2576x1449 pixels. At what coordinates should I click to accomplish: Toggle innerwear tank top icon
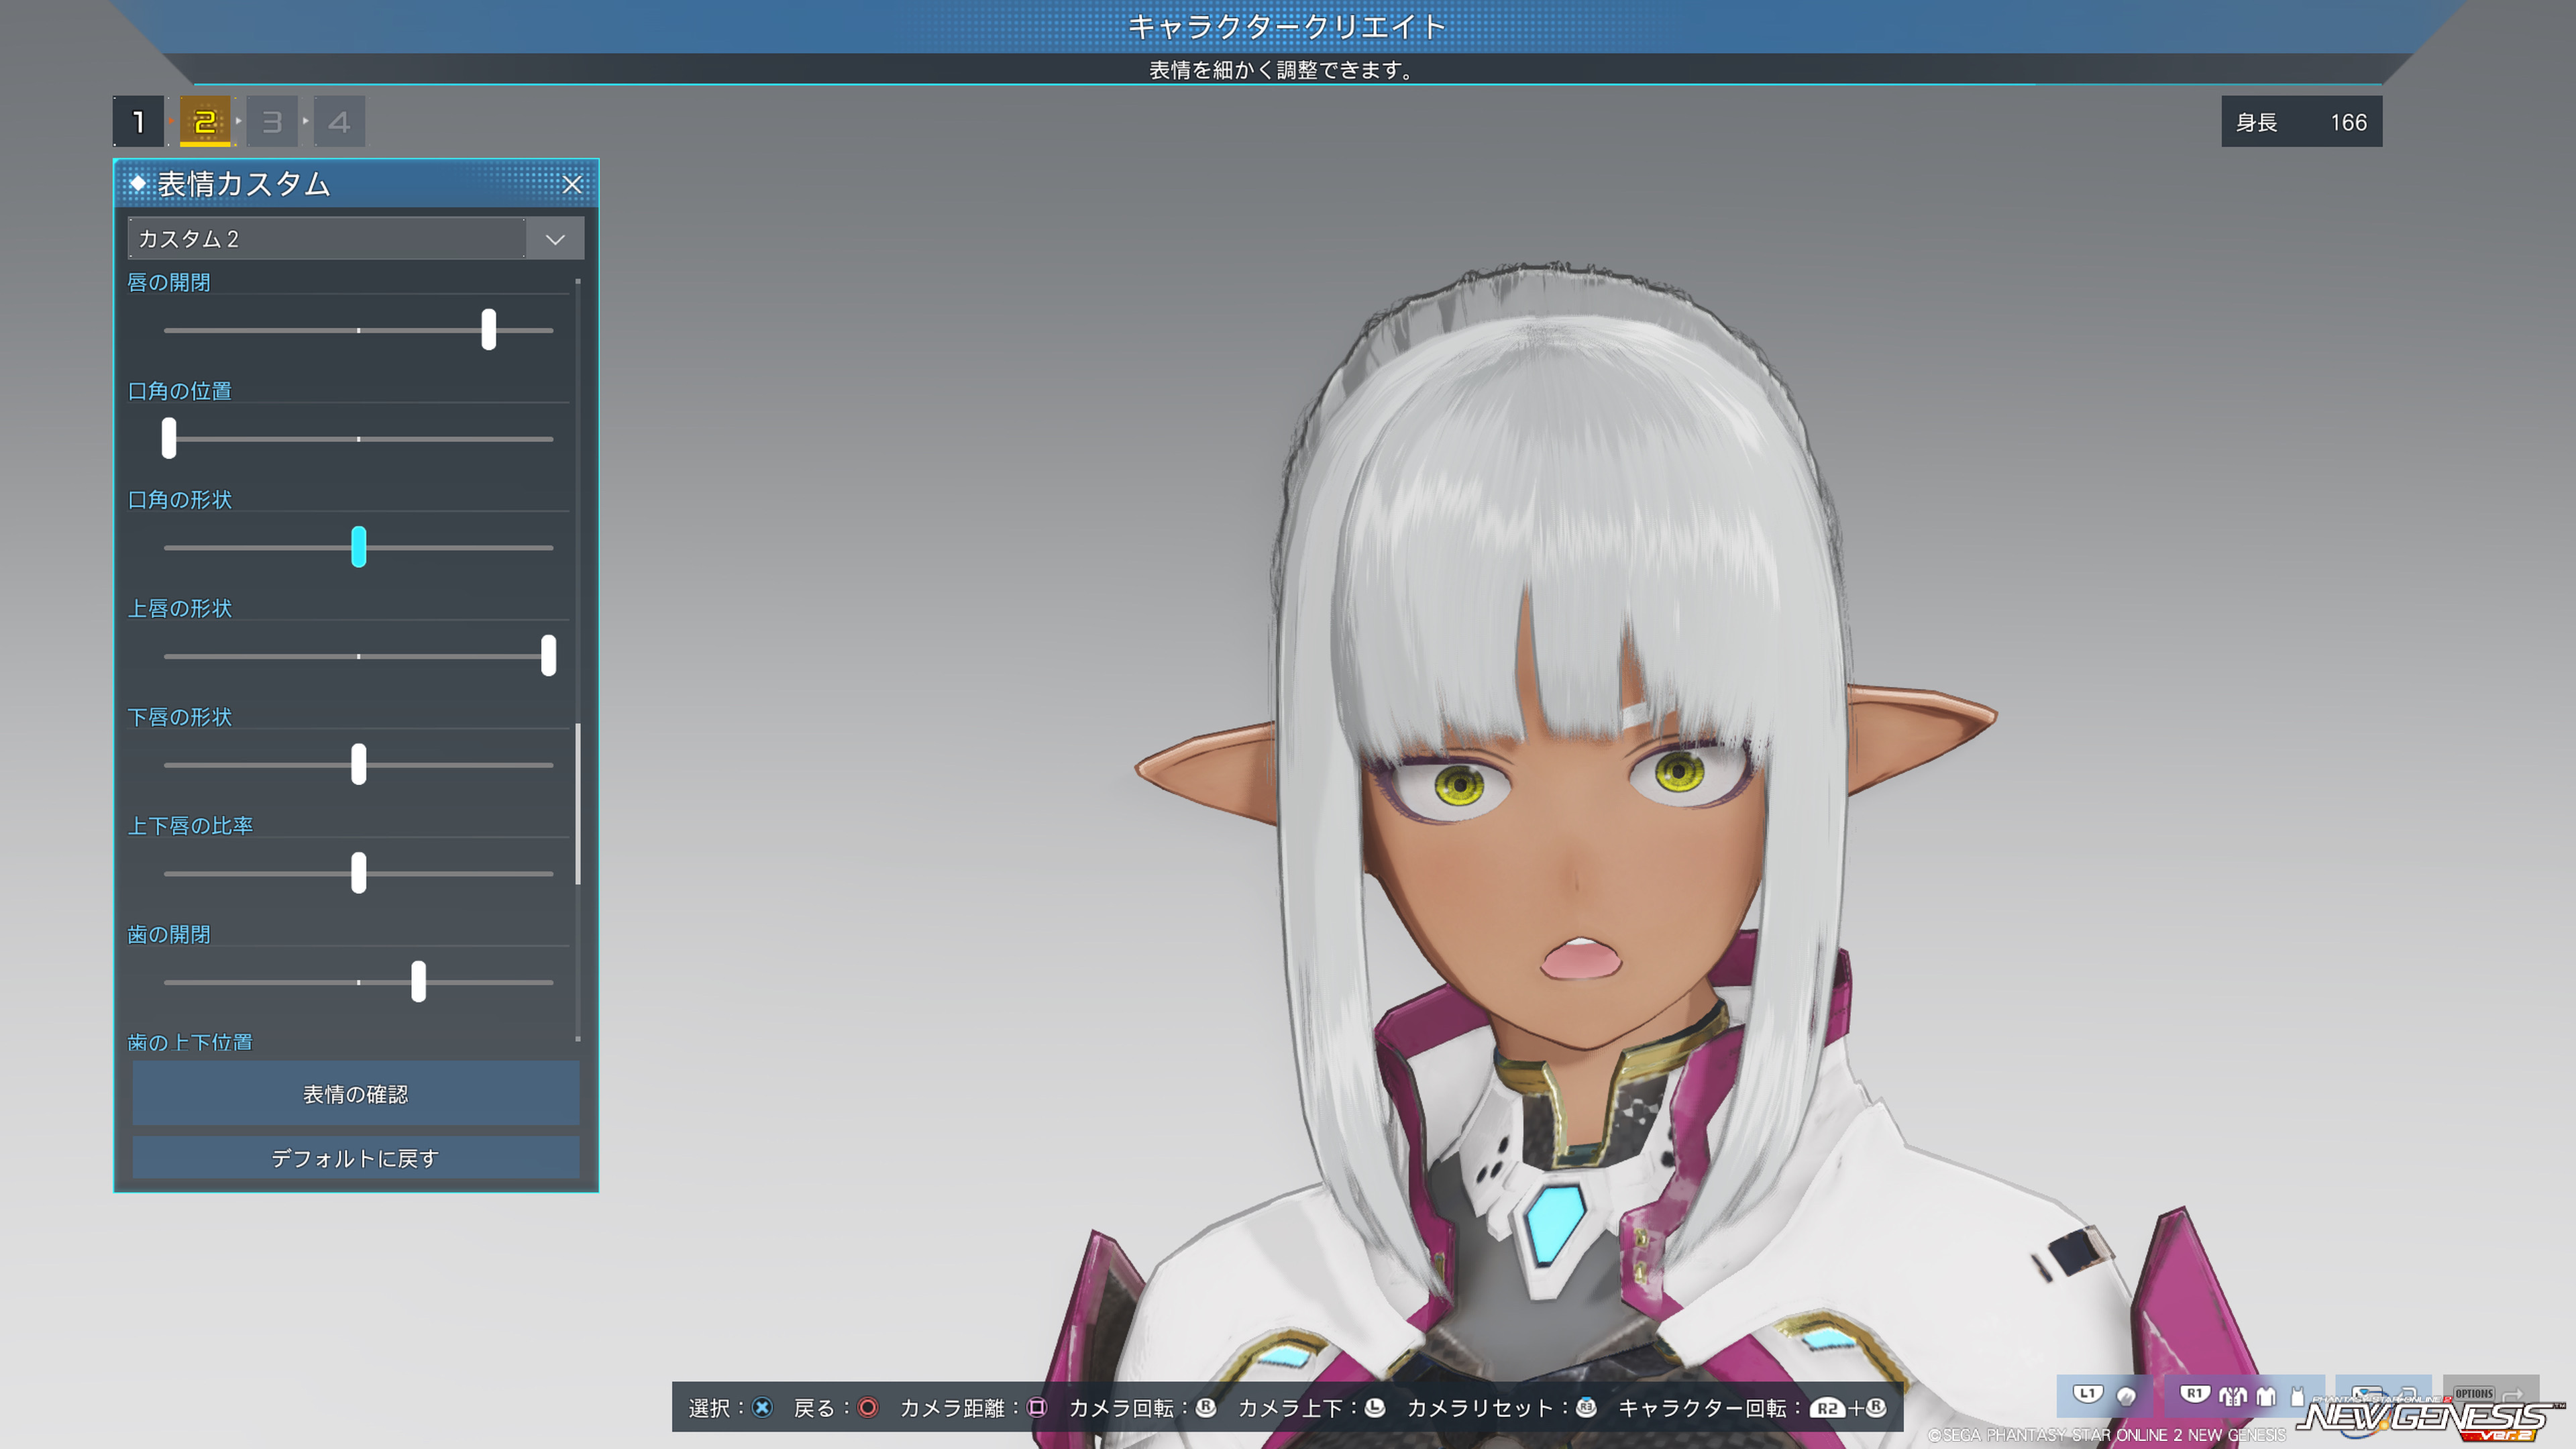coord(2298,1396)
